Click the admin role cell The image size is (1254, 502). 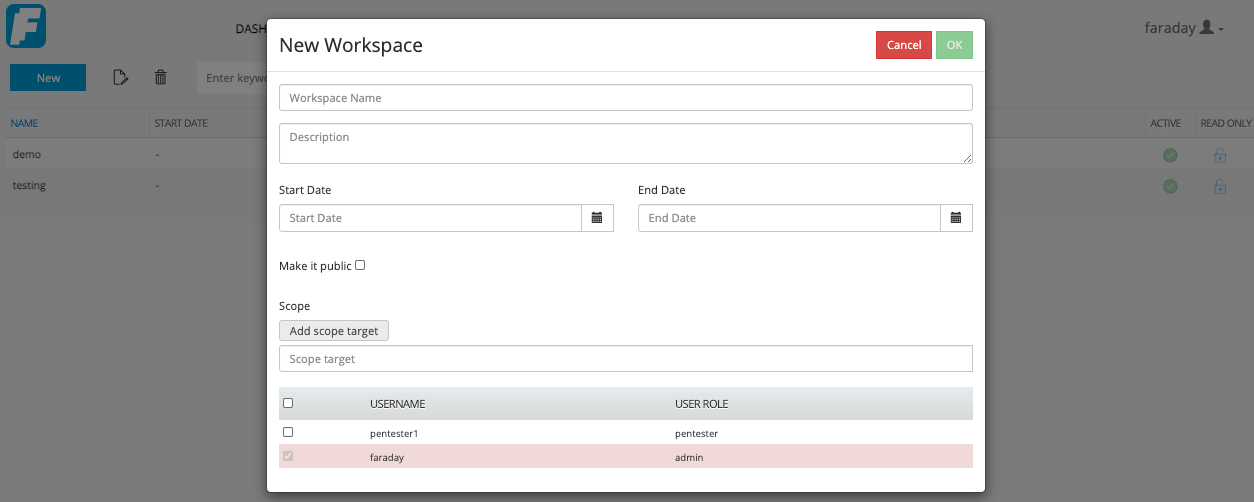click(x=689, y=457)
